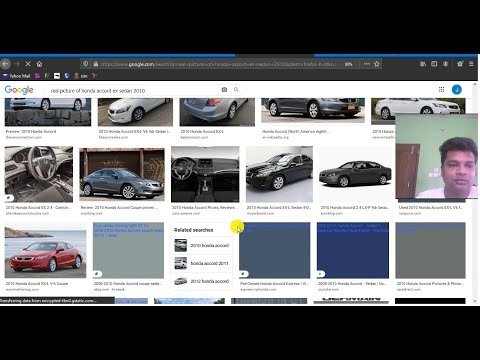Click the browser forward arrow

tap(17, 64)
